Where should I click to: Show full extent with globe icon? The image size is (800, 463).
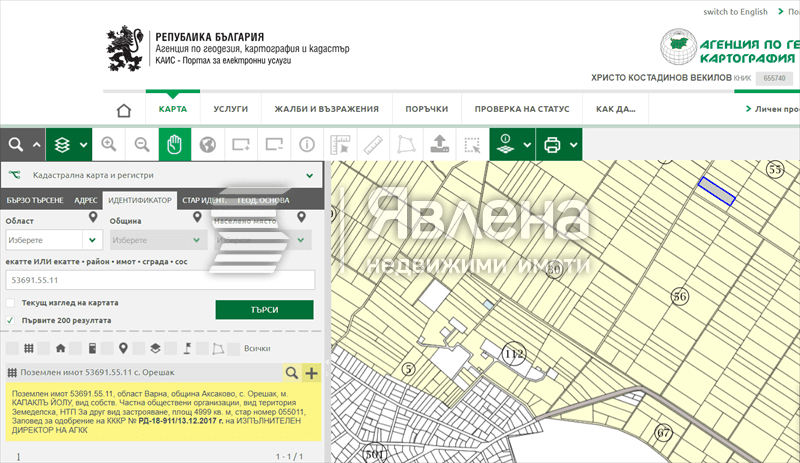click(208, 144)
